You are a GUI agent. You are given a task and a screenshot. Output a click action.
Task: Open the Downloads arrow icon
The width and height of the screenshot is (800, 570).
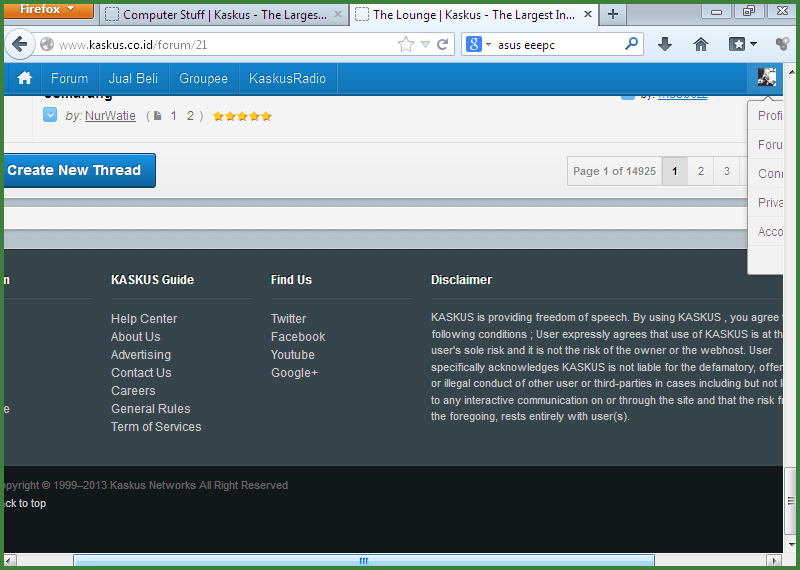(664, 44)
